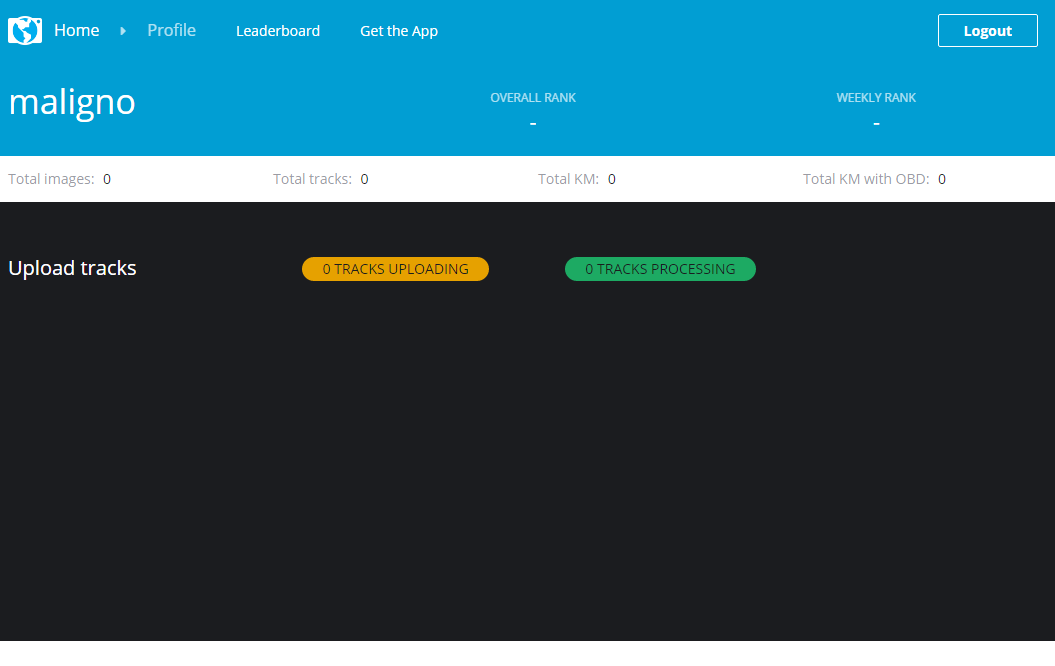The width and height of the screenshot is (1055, 666).
Task: Select the maligno username heading
Action: click(x=72, y=102)
